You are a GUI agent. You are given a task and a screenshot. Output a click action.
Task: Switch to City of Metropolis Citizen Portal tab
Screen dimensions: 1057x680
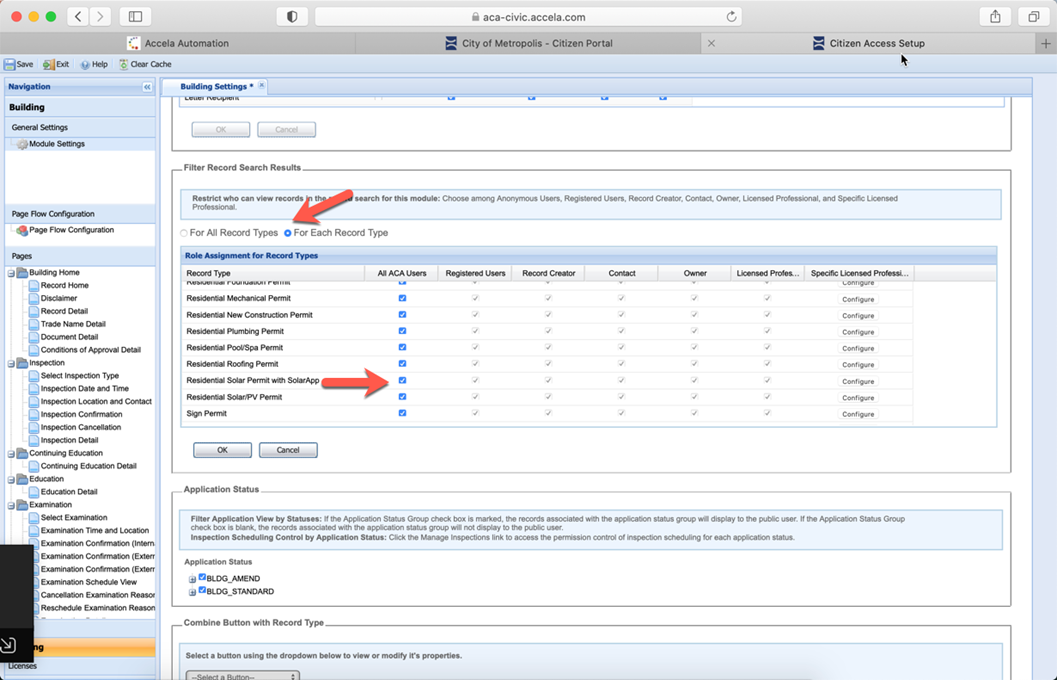point(537,43)
